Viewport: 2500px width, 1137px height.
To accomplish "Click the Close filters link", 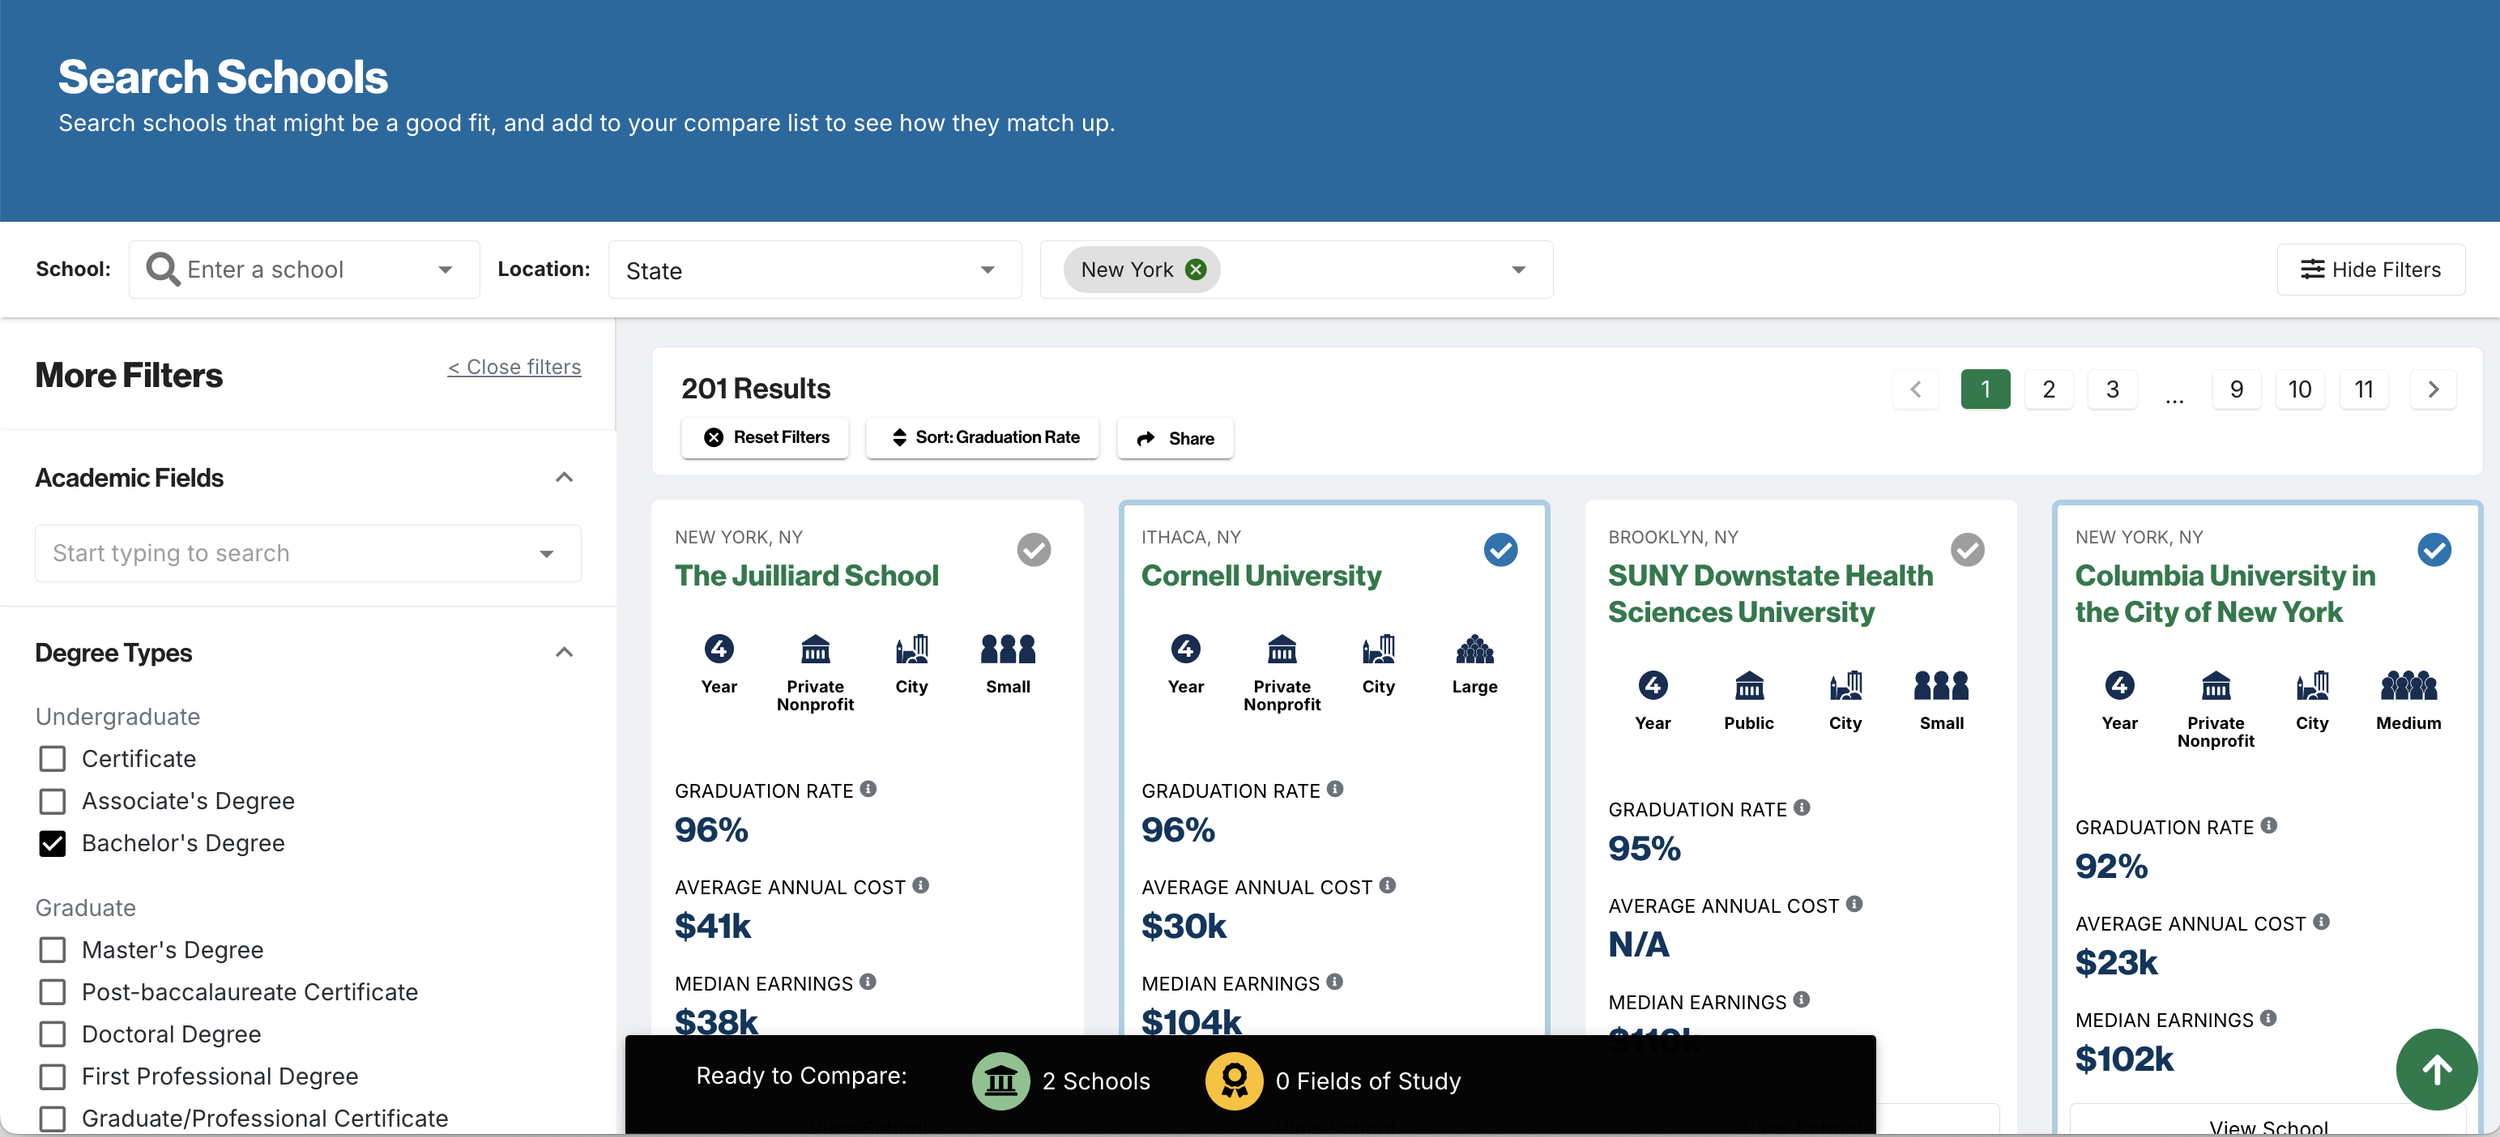I will 514,367.
